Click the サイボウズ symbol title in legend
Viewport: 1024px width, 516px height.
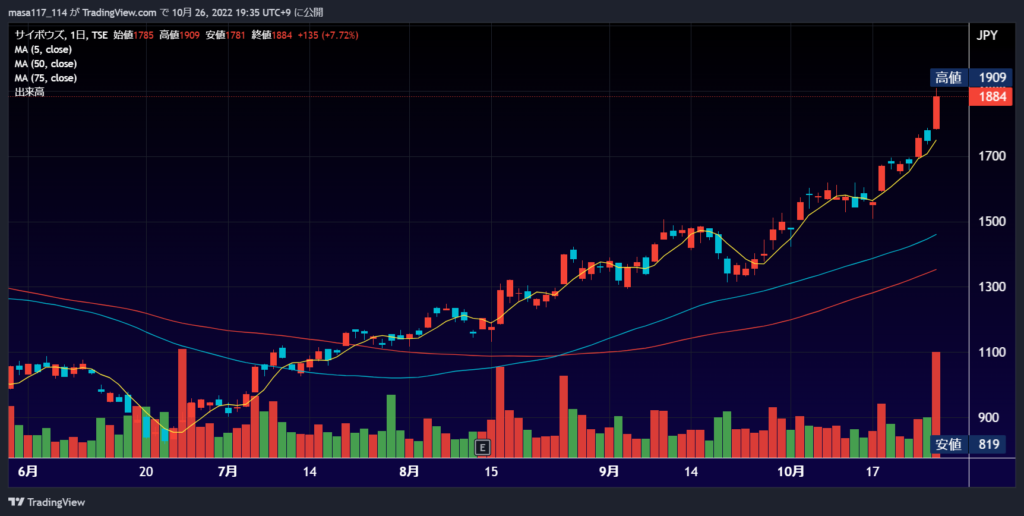[x=40, y=35]
